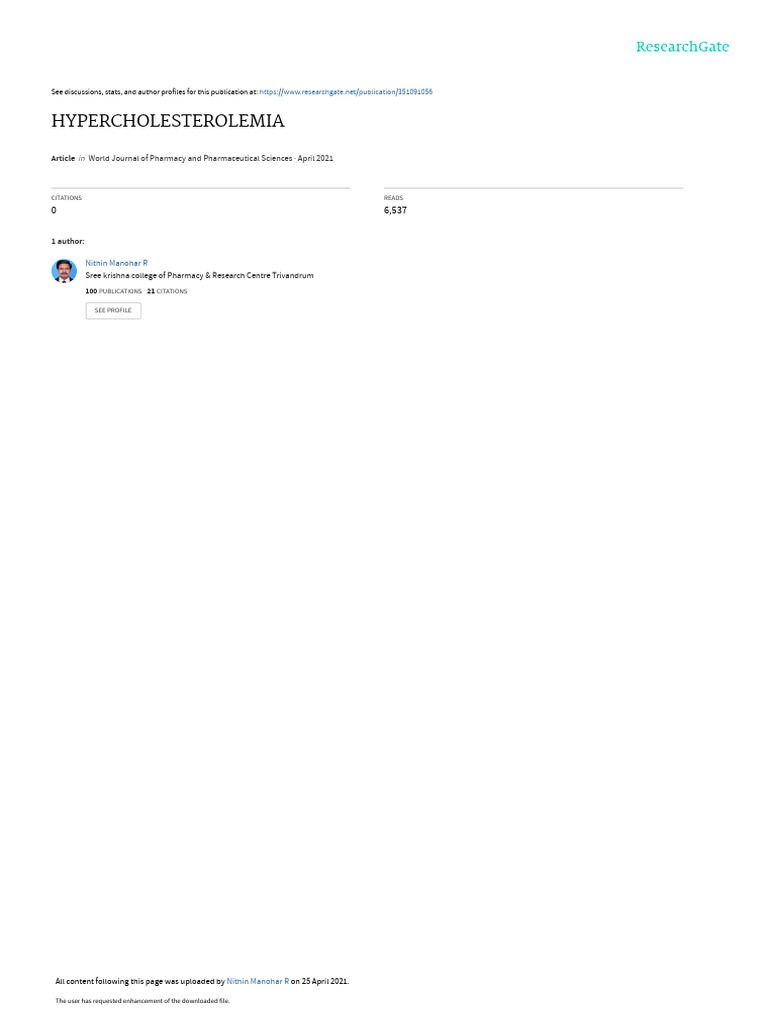Click the ResearchGate logo
768x1024 pixels.
click(x=682, y=46)
